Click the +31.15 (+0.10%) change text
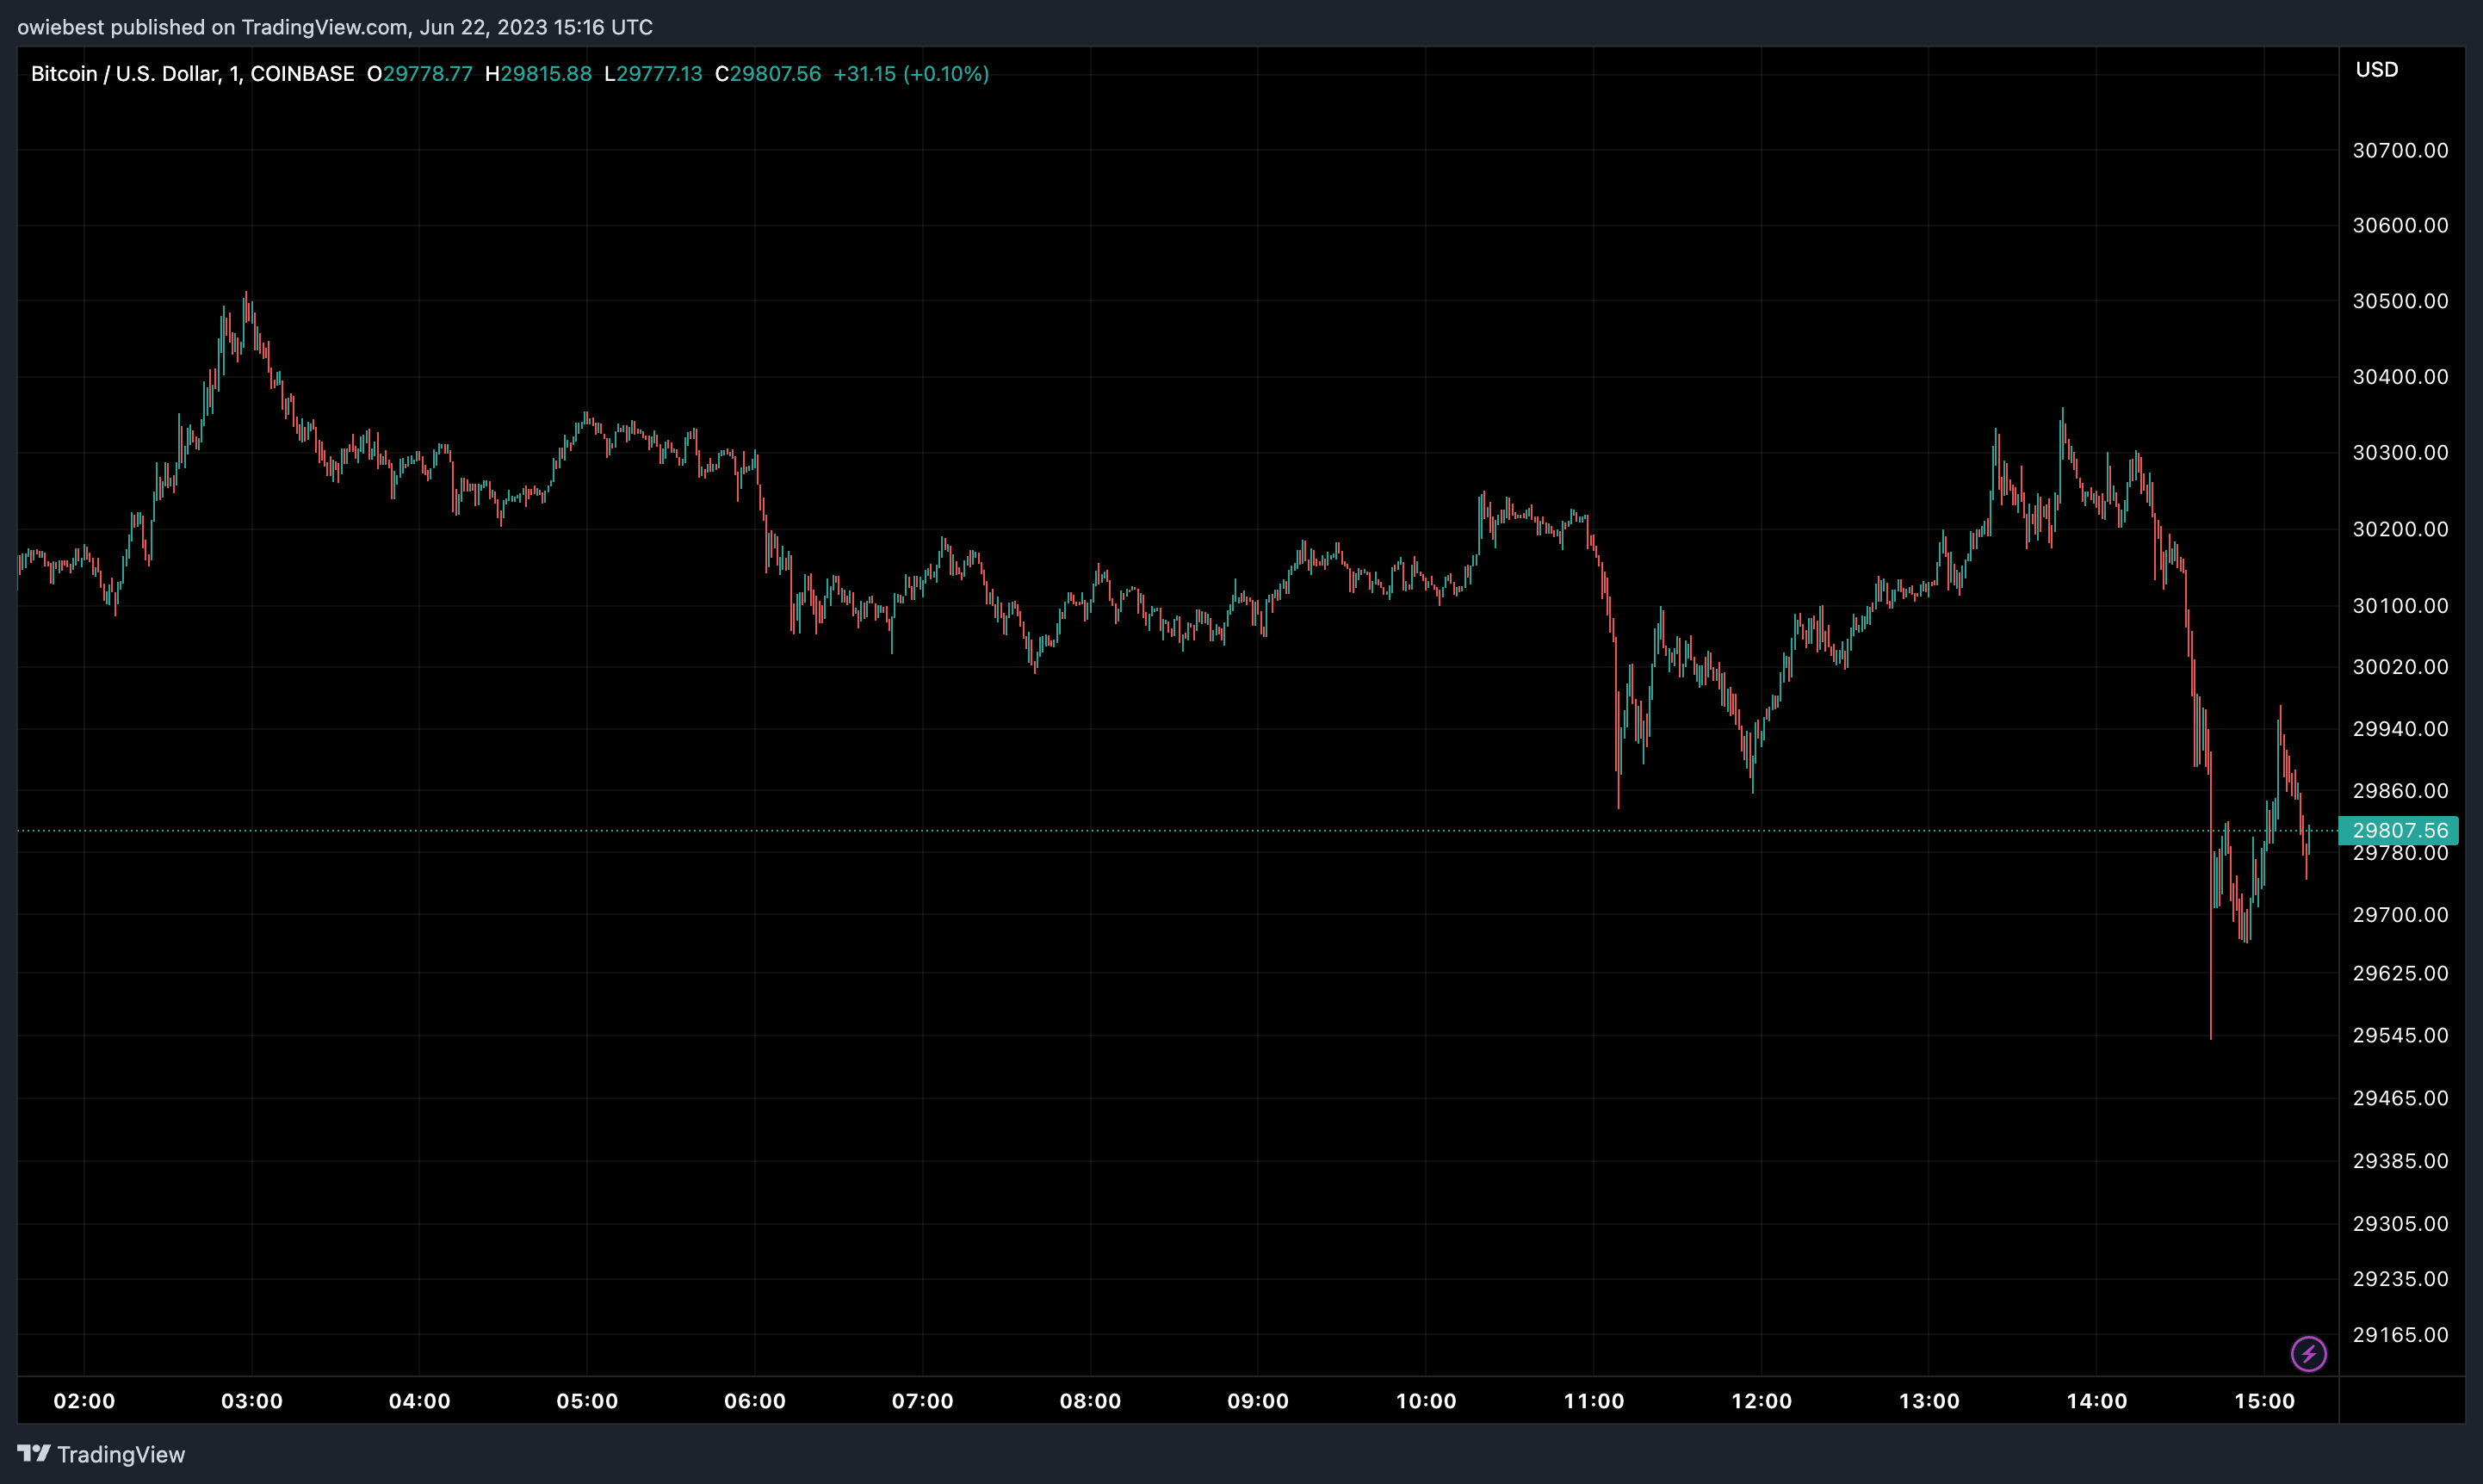 click(x=910, y=74)
